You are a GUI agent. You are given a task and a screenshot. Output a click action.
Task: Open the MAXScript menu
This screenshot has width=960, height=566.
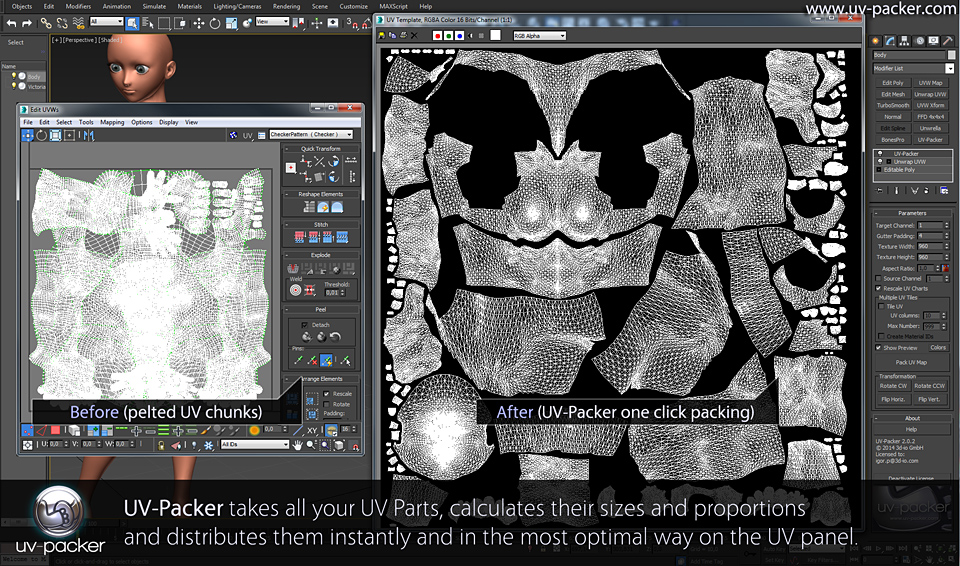pyautogui.click(x=393, y=6)
